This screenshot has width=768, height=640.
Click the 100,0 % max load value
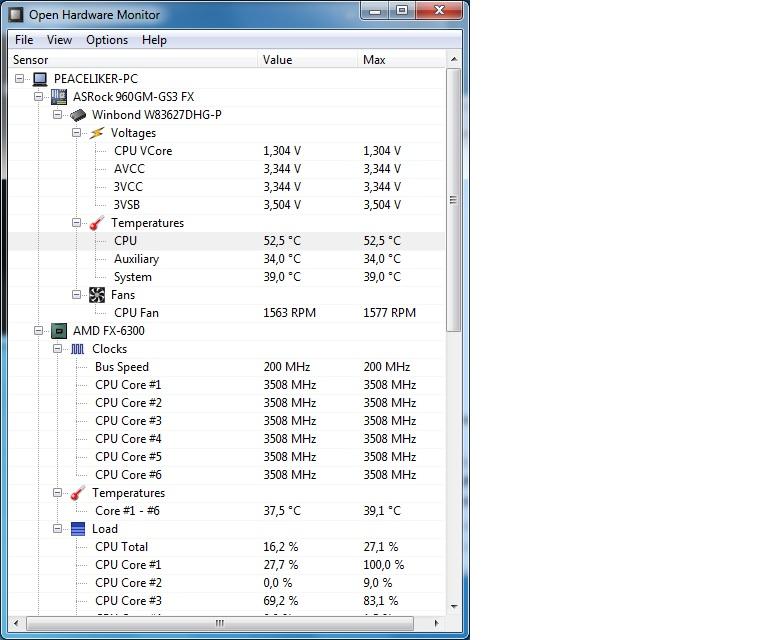click(384, 565)
